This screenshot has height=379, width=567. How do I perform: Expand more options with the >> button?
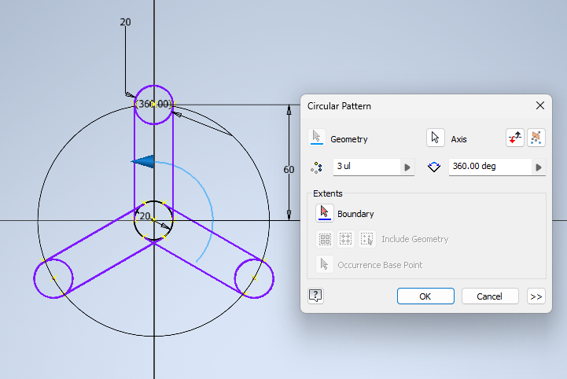pyautogui.click(x=536, y=297)
